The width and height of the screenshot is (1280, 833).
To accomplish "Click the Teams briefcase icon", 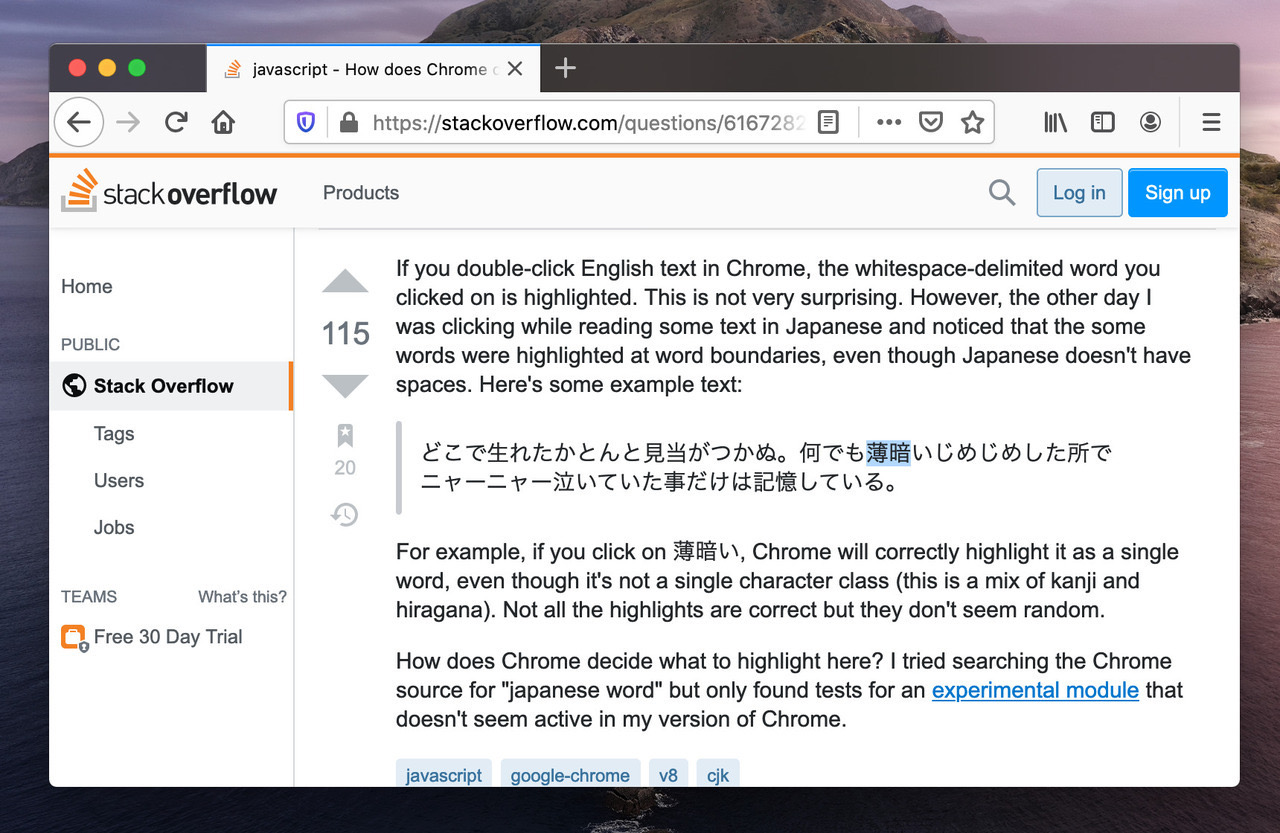I will [x=74, y=637].
